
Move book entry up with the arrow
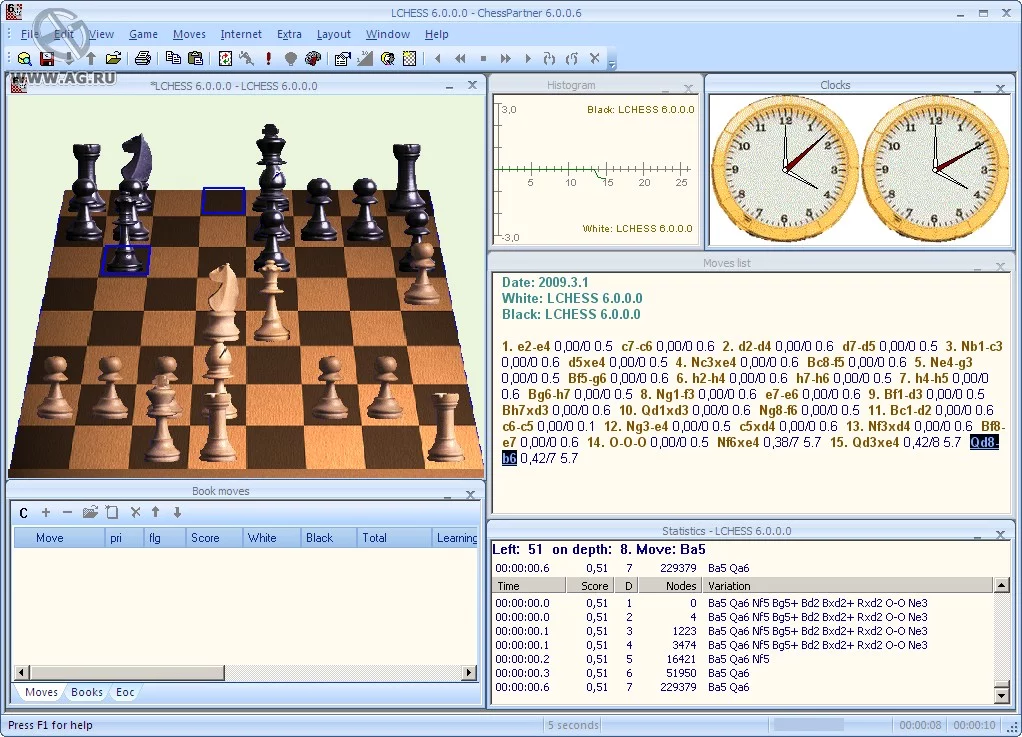tap(155, 513)
